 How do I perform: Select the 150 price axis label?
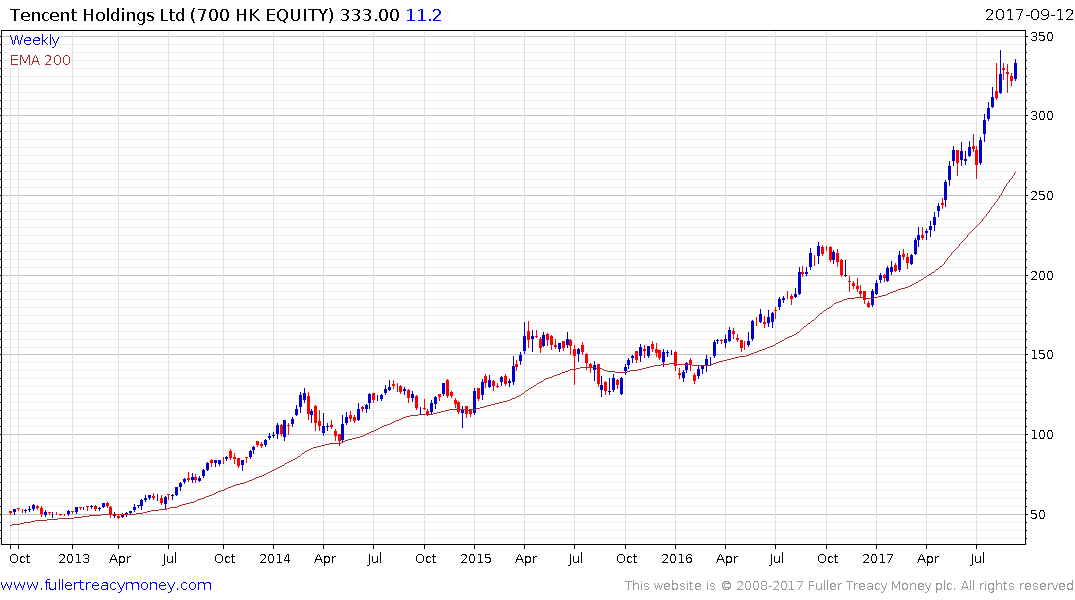pos(1042,355)
